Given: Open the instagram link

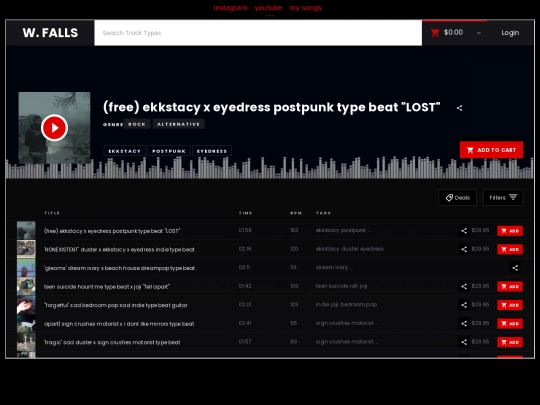Looking at the screenshot, I should [230, 8].
